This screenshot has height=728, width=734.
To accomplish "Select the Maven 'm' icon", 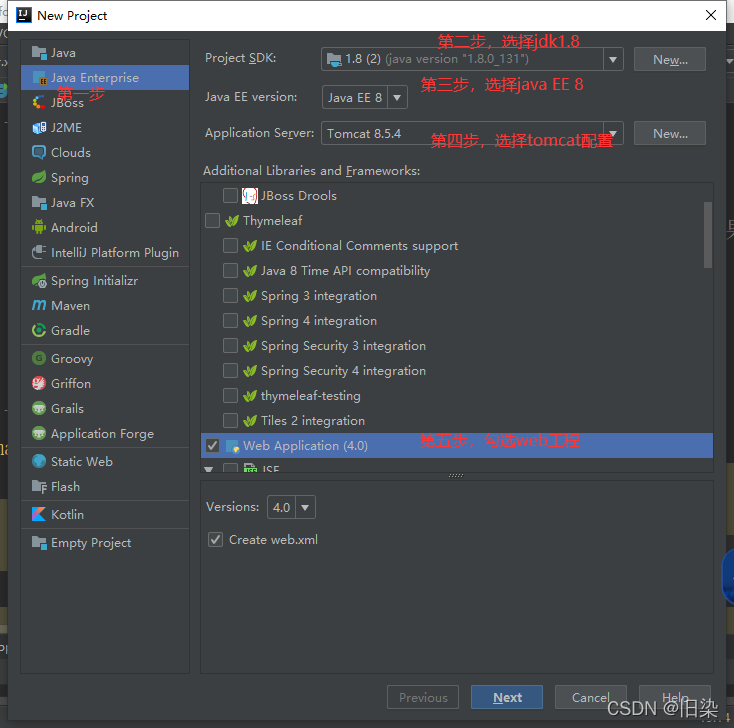I will click(x=39, y=305).
